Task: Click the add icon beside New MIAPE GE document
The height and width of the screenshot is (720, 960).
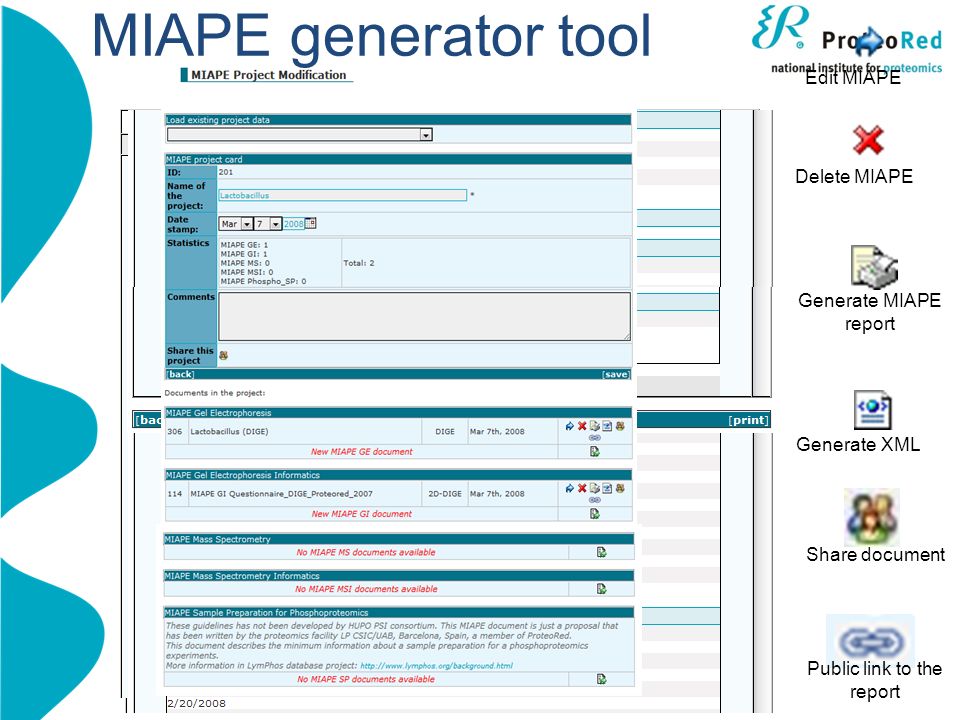Action: pos(594,452)
